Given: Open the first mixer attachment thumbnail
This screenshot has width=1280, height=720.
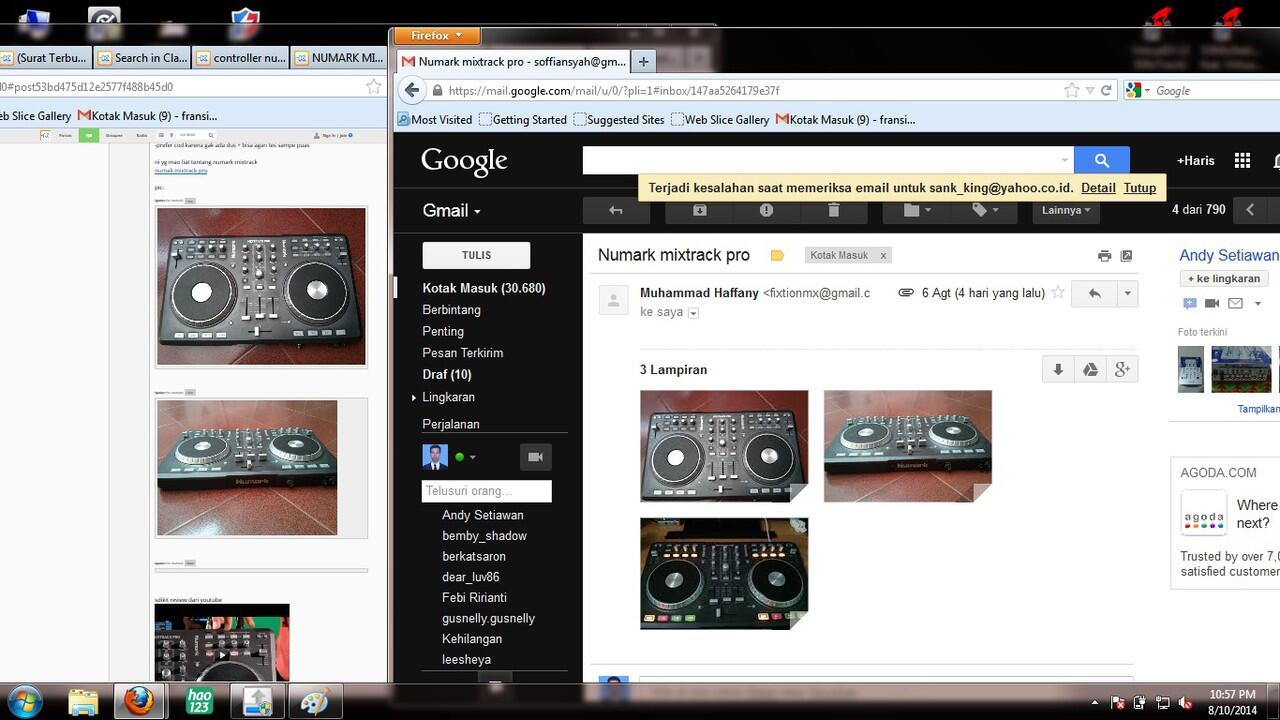Looking at the screenshot, I should [x=724, y=446].
